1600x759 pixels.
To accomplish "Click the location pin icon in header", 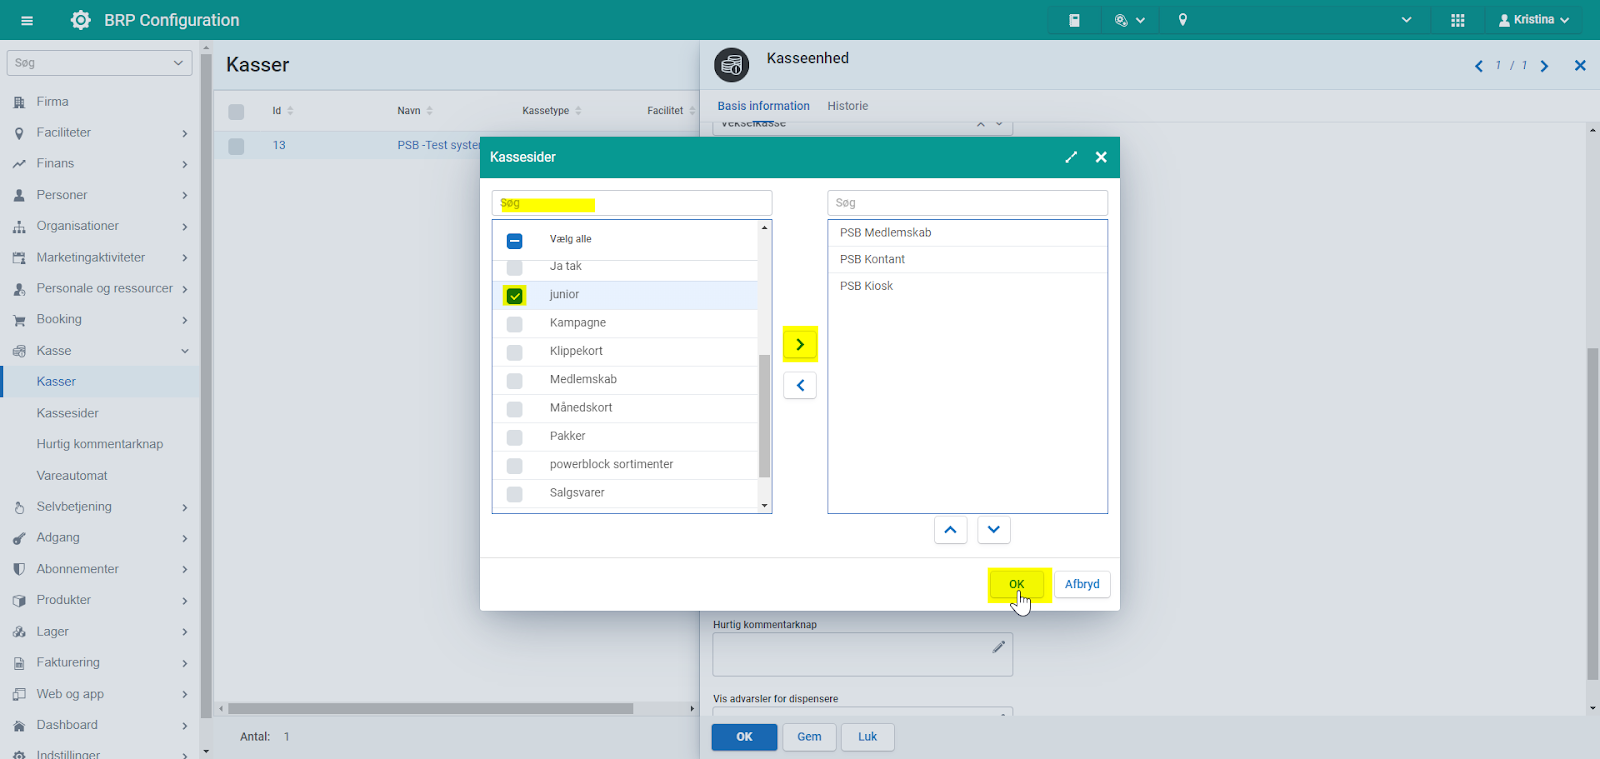I will [x=1183, y=20].
